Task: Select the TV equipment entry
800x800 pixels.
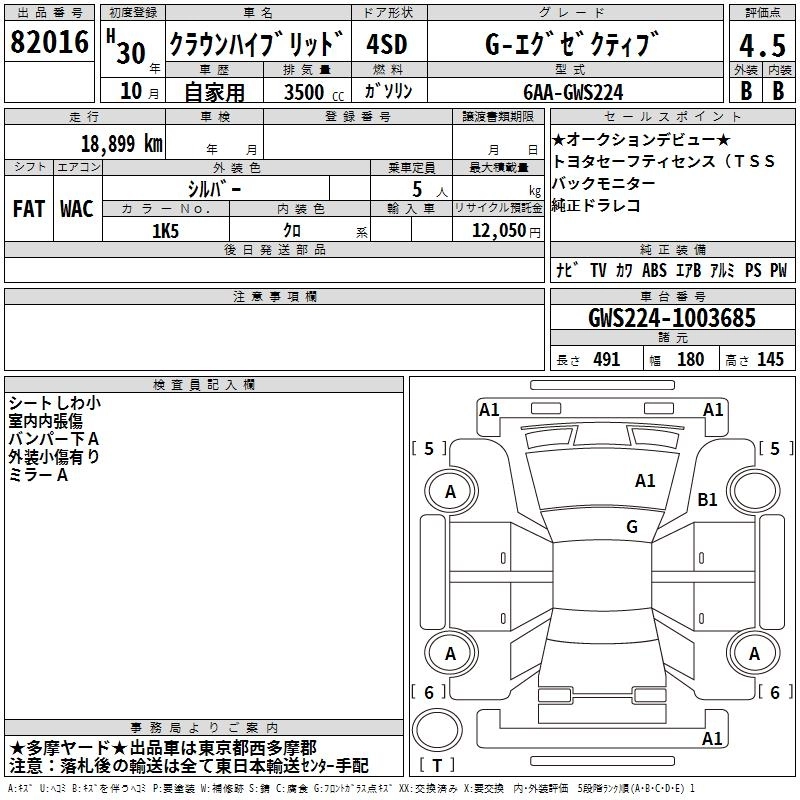Action: (x=598, y=270)
